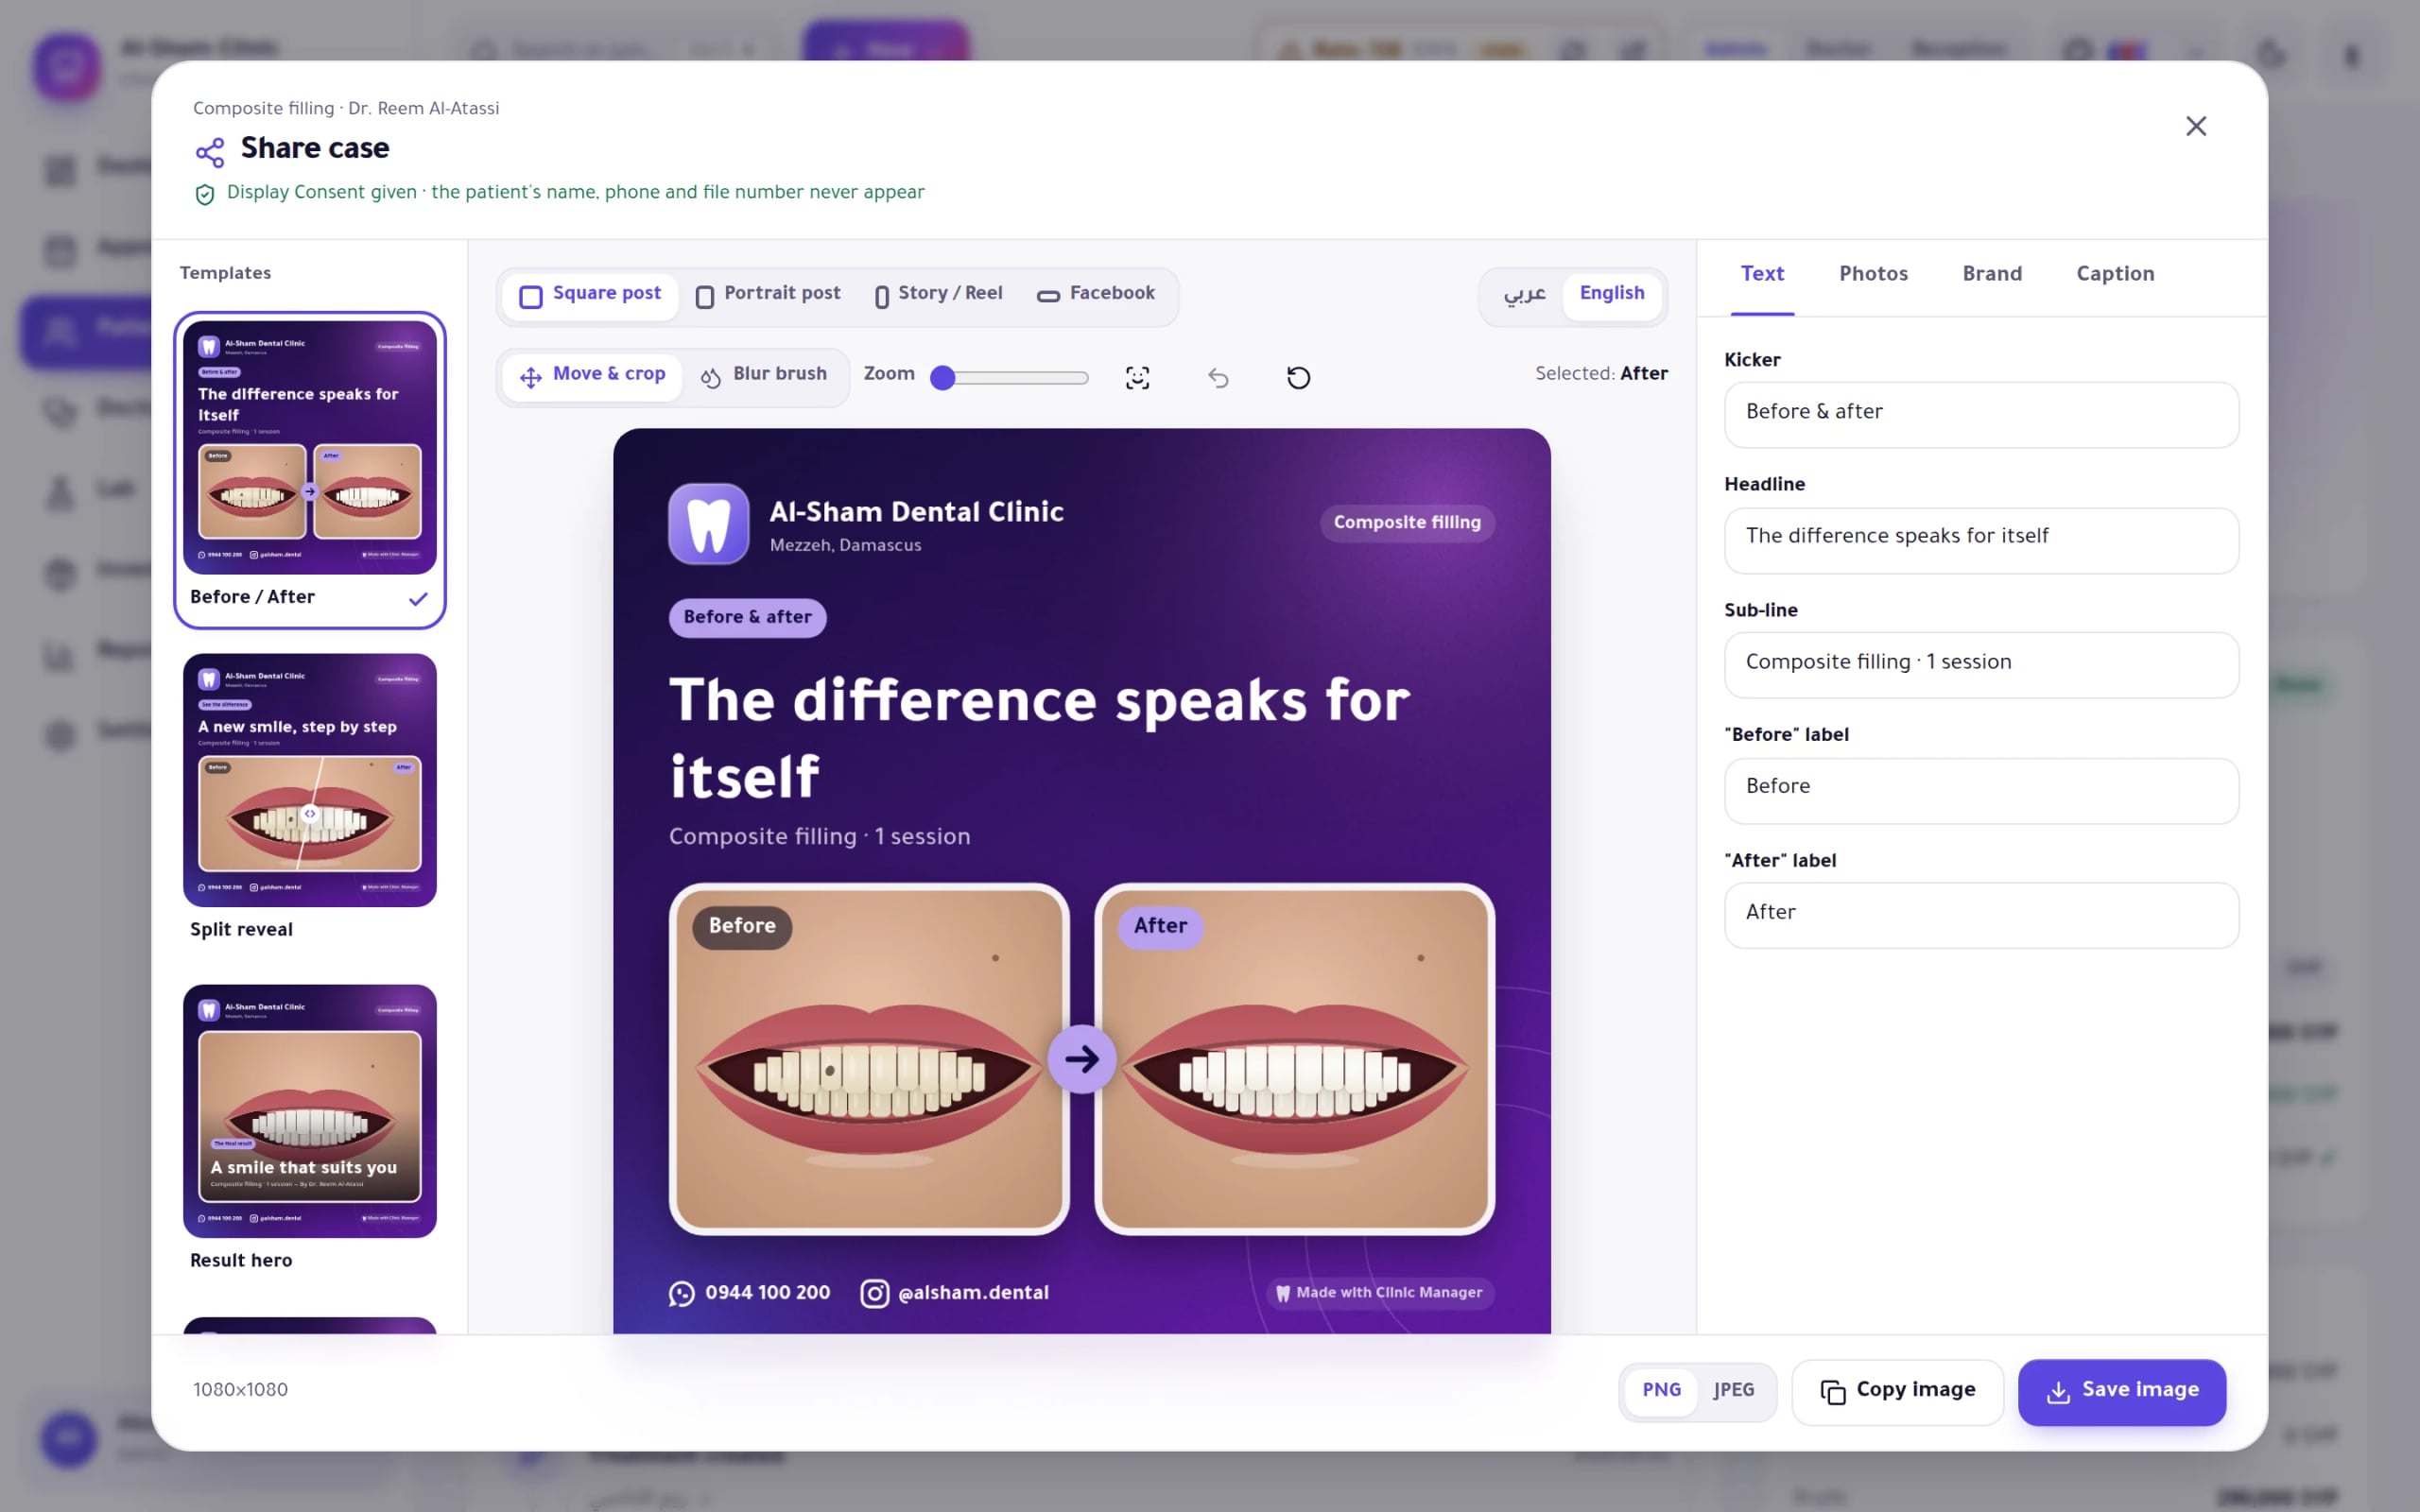Click the 1080x1080 size text
Screen dimensions: 2420x1512
pyautogui.click(x=240, y=1390)
